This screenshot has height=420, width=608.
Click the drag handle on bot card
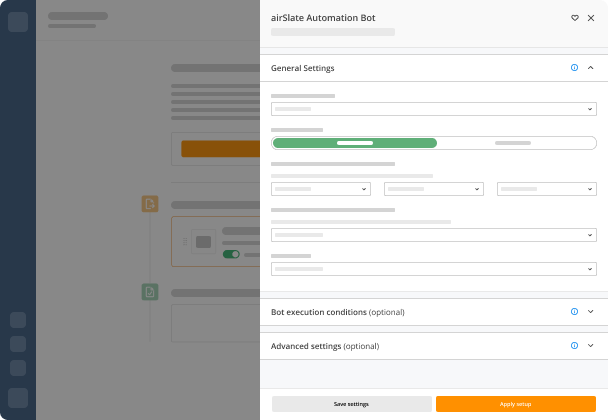coord(185,242)
